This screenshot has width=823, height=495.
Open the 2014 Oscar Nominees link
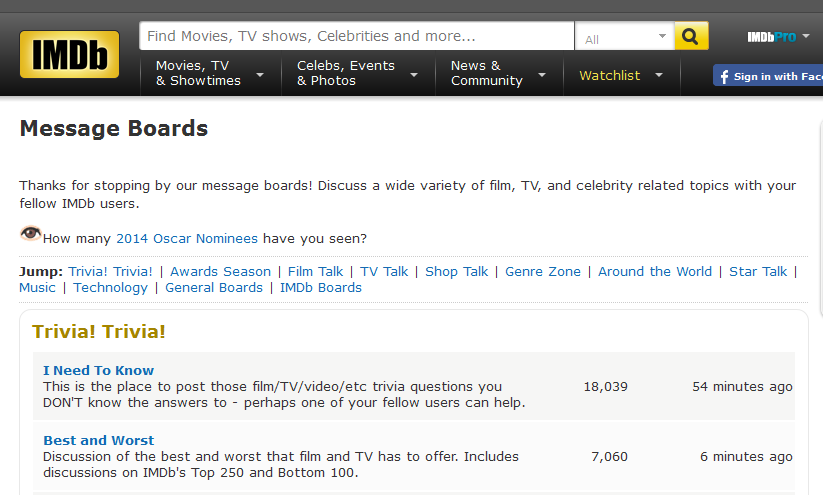187,239
